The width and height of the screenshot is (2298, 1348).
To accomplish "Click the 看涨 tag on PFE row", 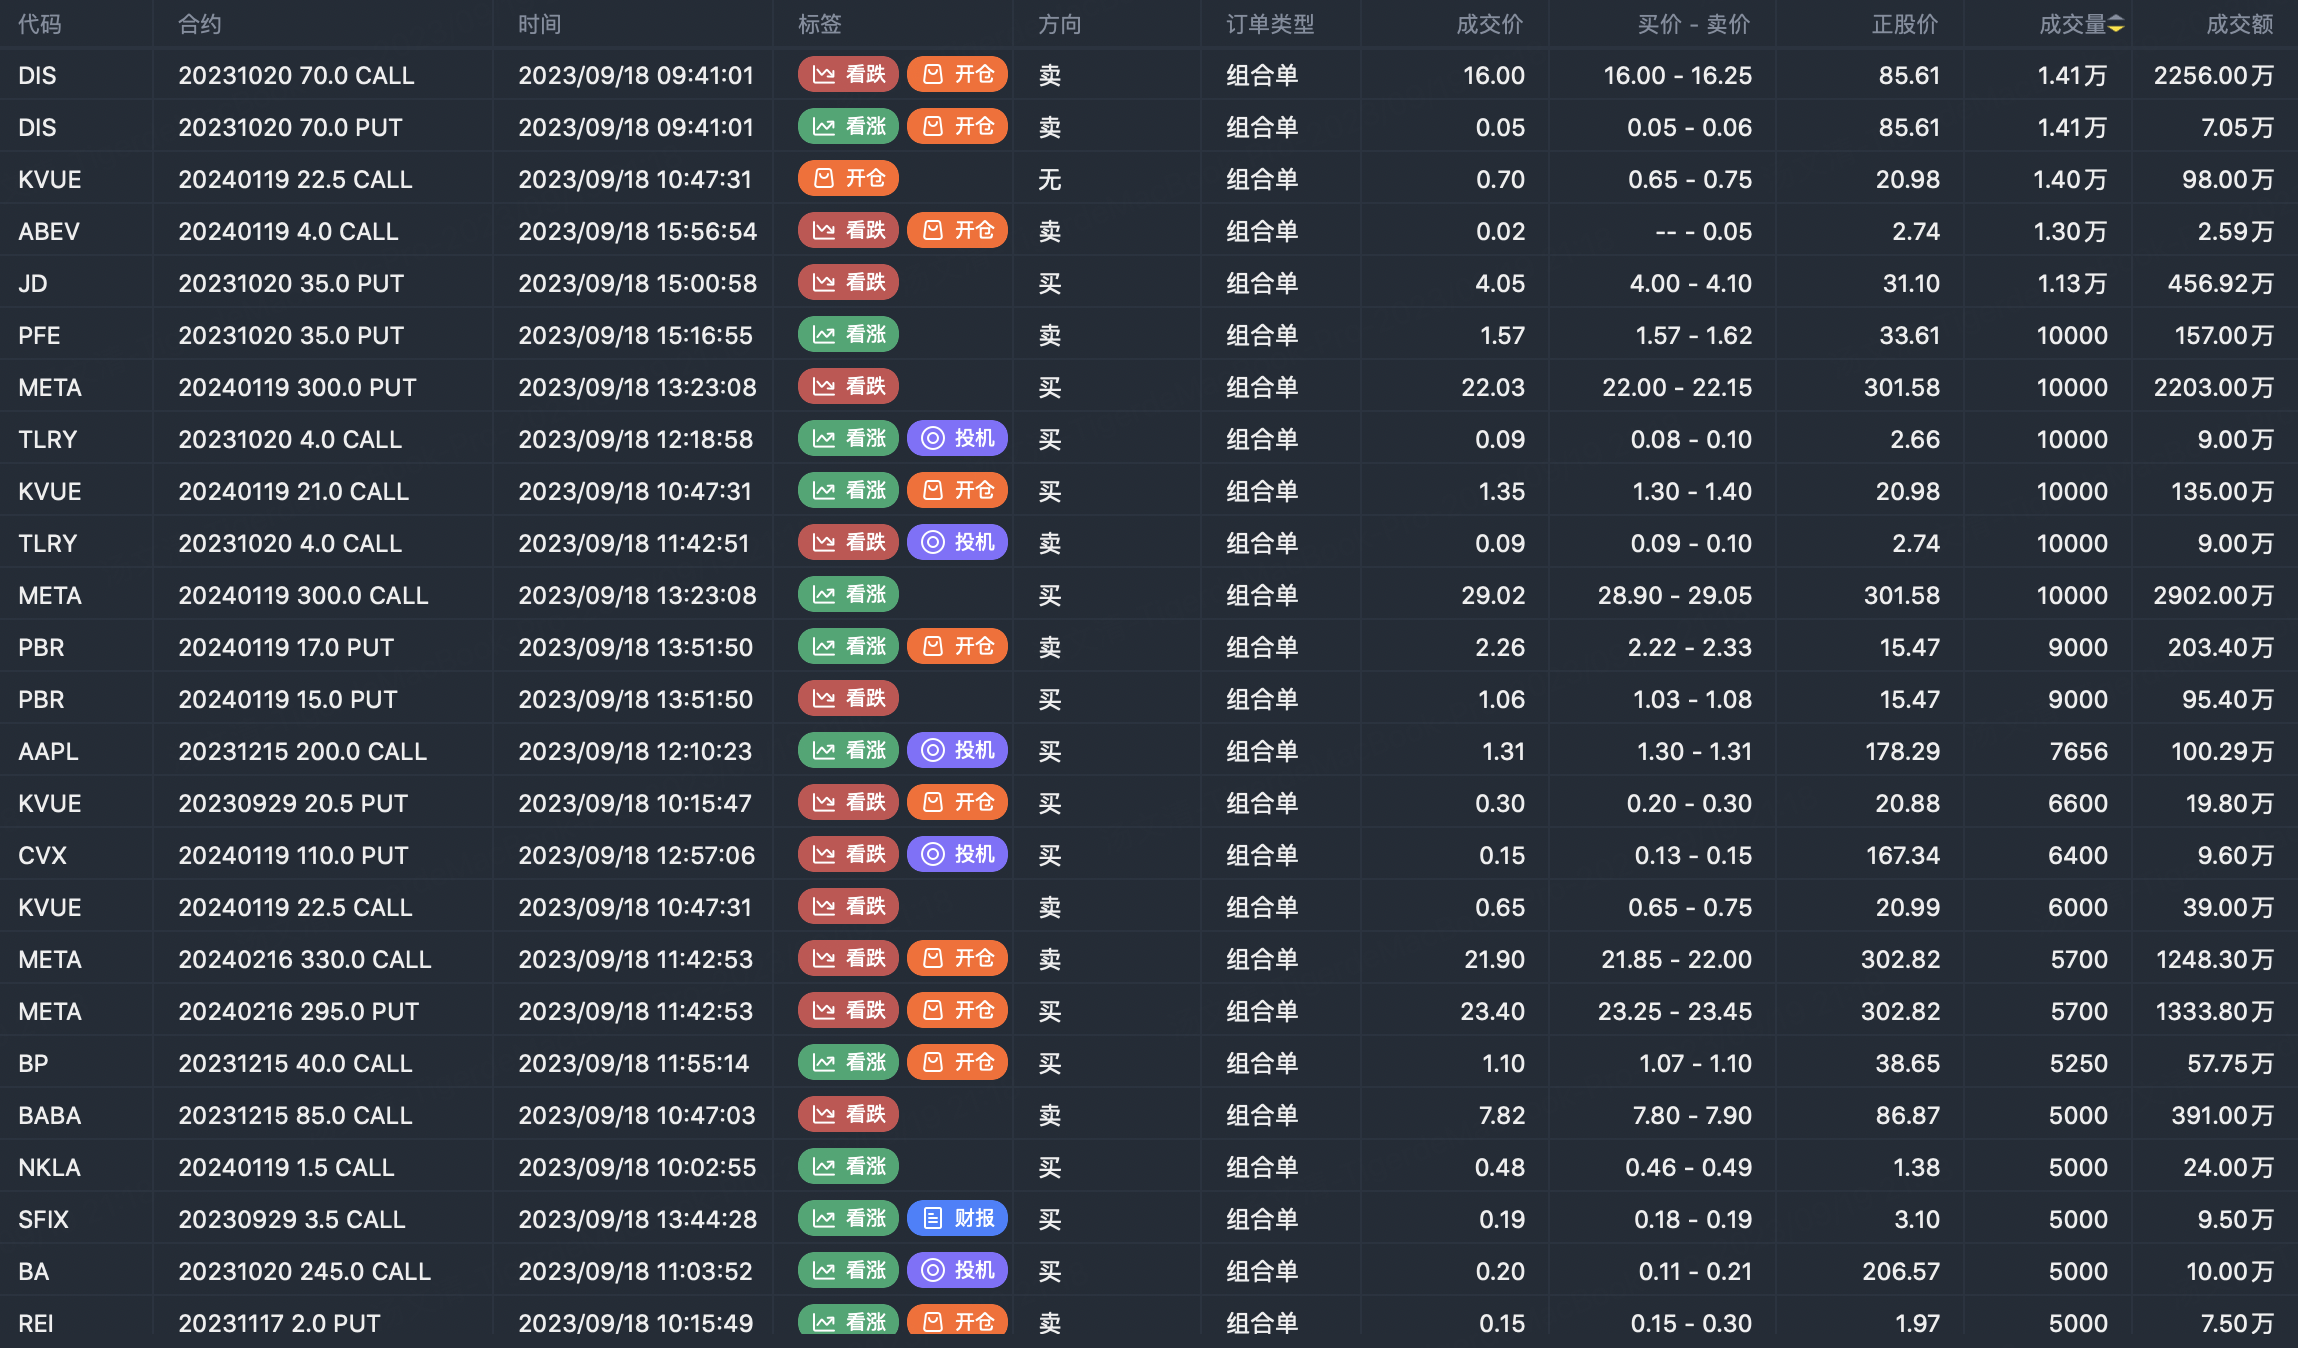I will tap(848, 335).
